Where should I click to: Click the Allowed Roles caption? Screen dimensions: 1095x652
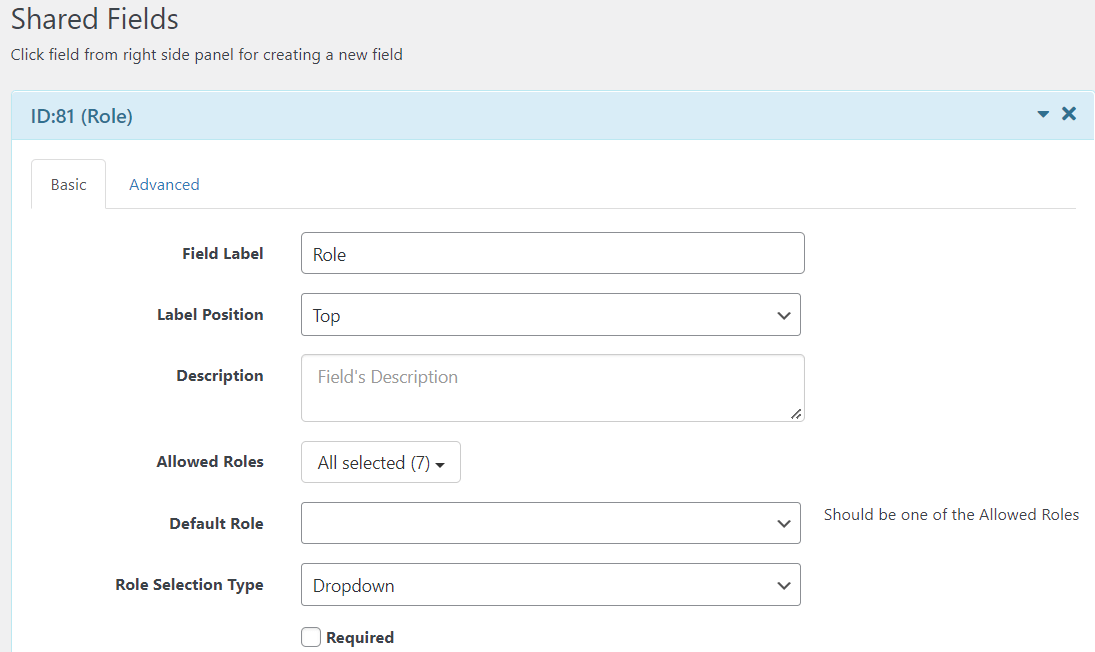pyautogui.click(x=210, y=461)
